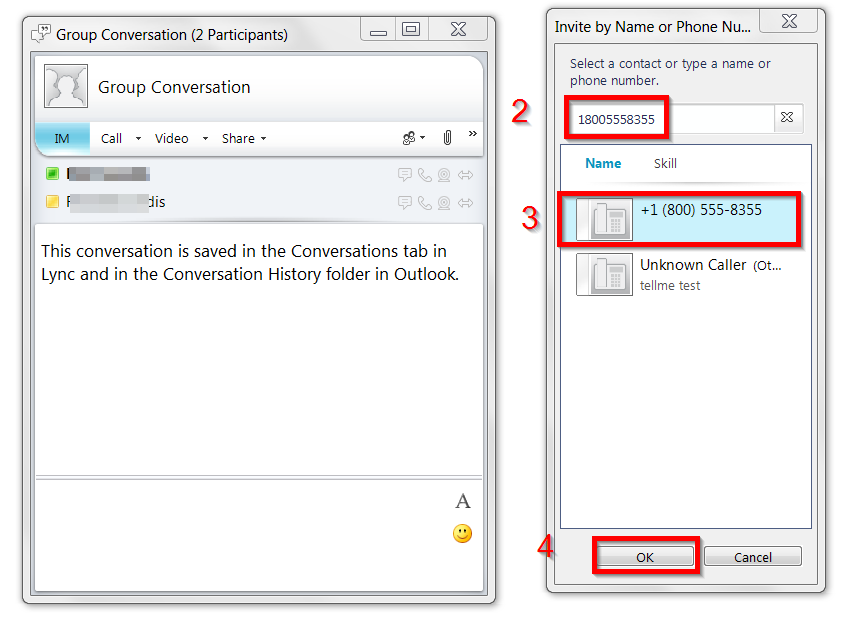The image size is (866, 622).
Task: Open text formatting with the A icon
Action: click(463, 501)
